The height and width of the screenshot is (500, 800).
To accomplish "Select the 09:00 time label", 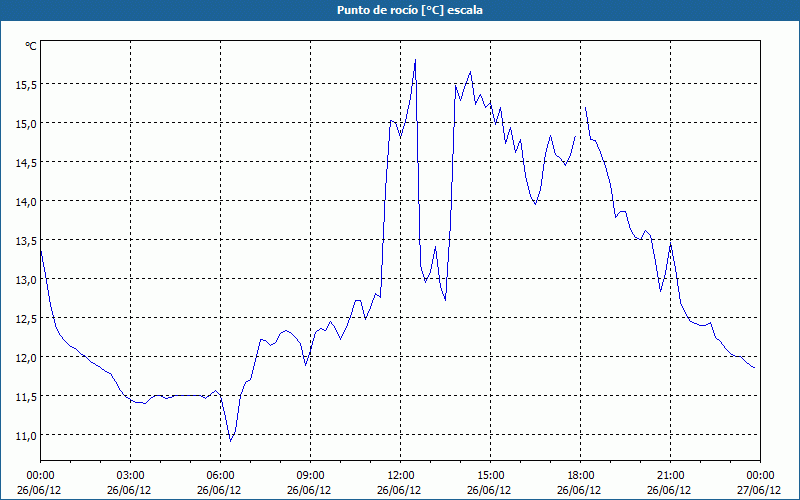I will click(310, 476).
